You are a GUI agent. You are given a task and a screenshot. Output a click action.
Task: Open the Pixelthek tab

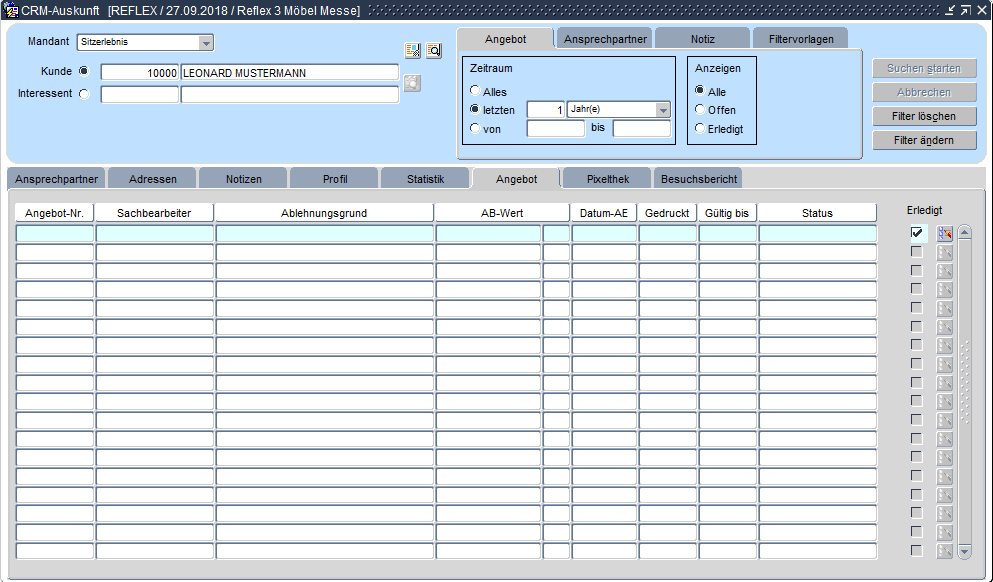pos(606,179)
